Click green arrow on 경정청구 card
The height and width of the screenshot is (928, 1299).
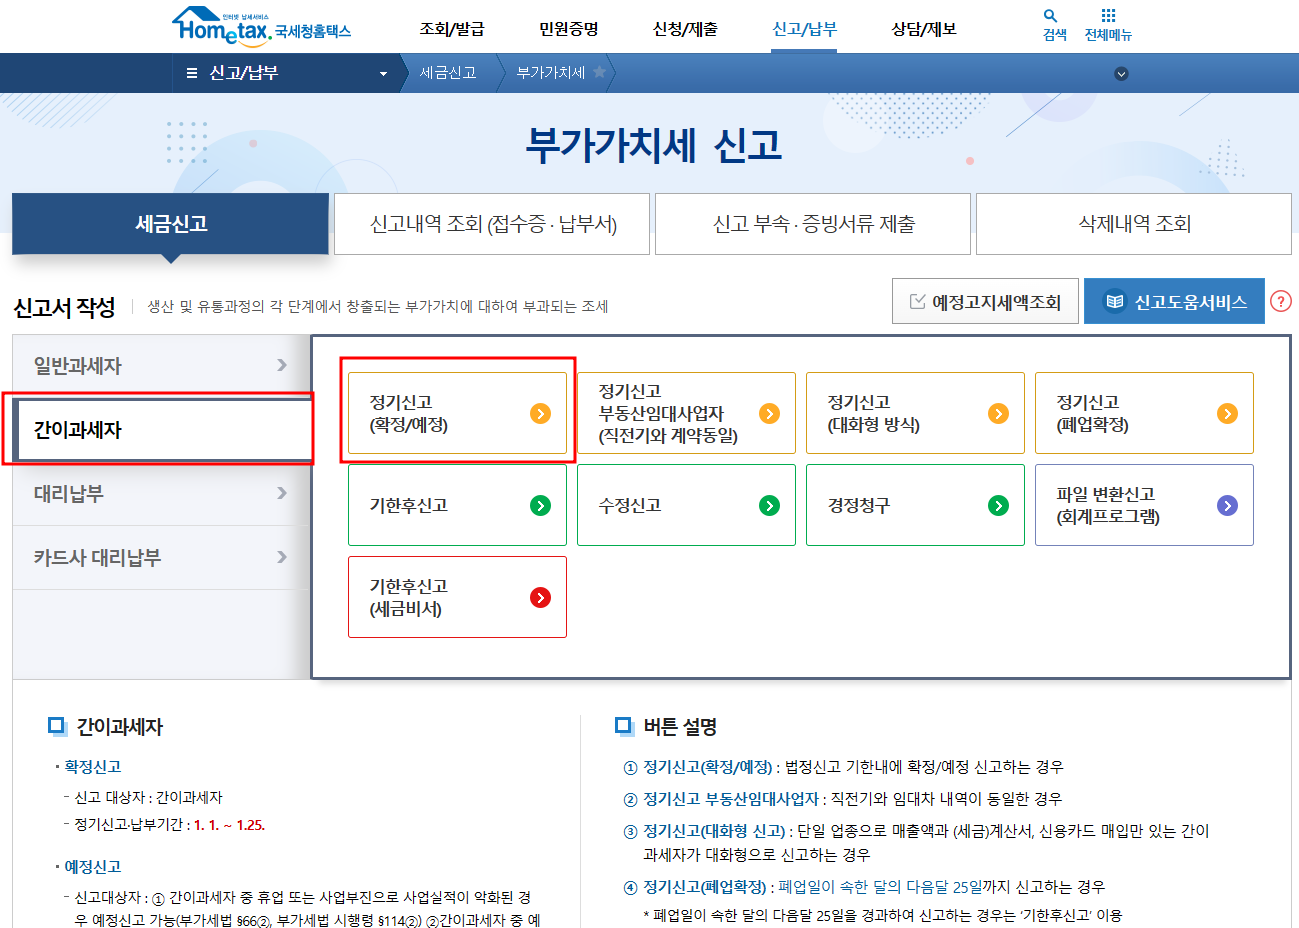click(x=998, y=505)
